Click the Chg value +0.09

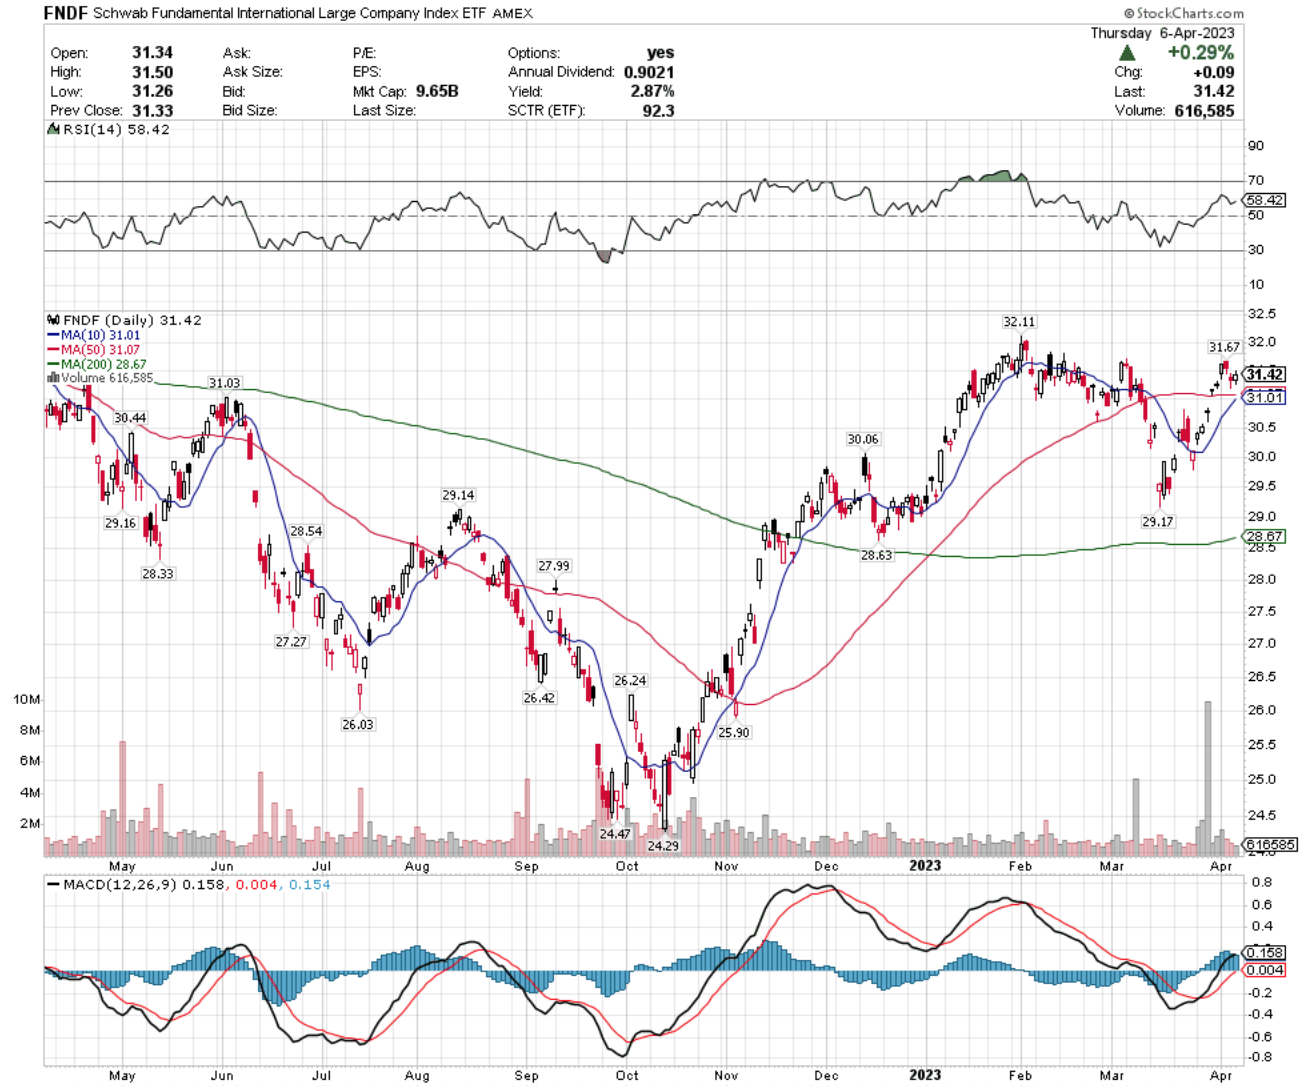1213,72
